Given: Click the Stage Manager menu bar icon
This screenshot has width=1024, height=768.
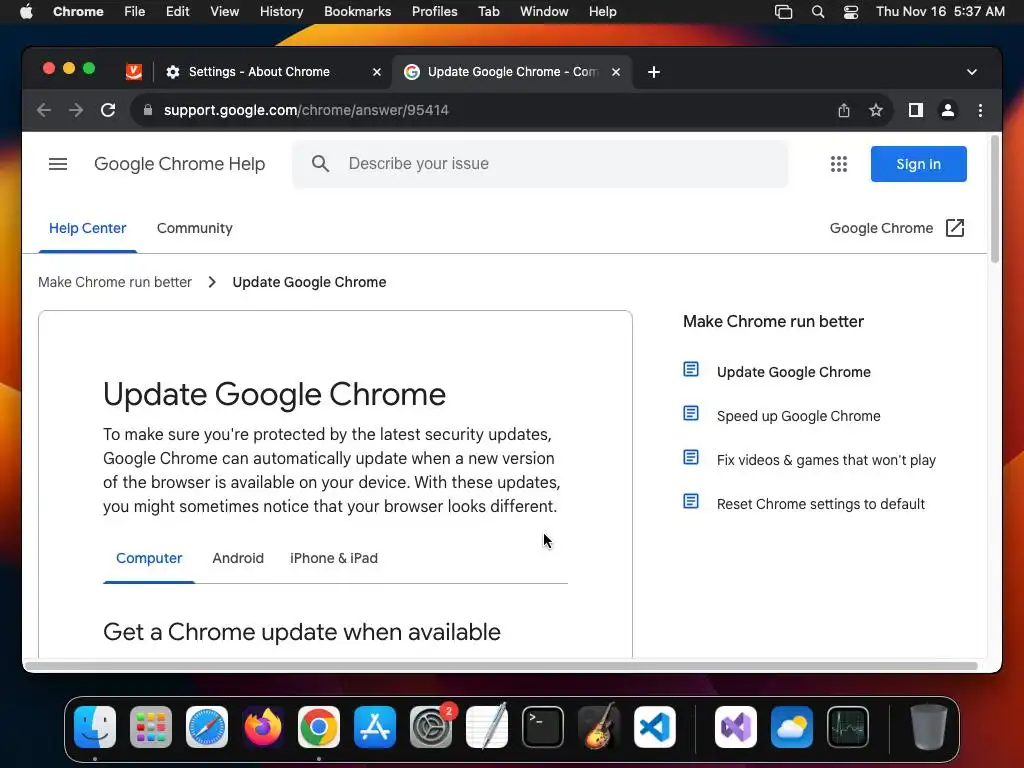Looking at the screenshot, I should [x=783, y=12].
